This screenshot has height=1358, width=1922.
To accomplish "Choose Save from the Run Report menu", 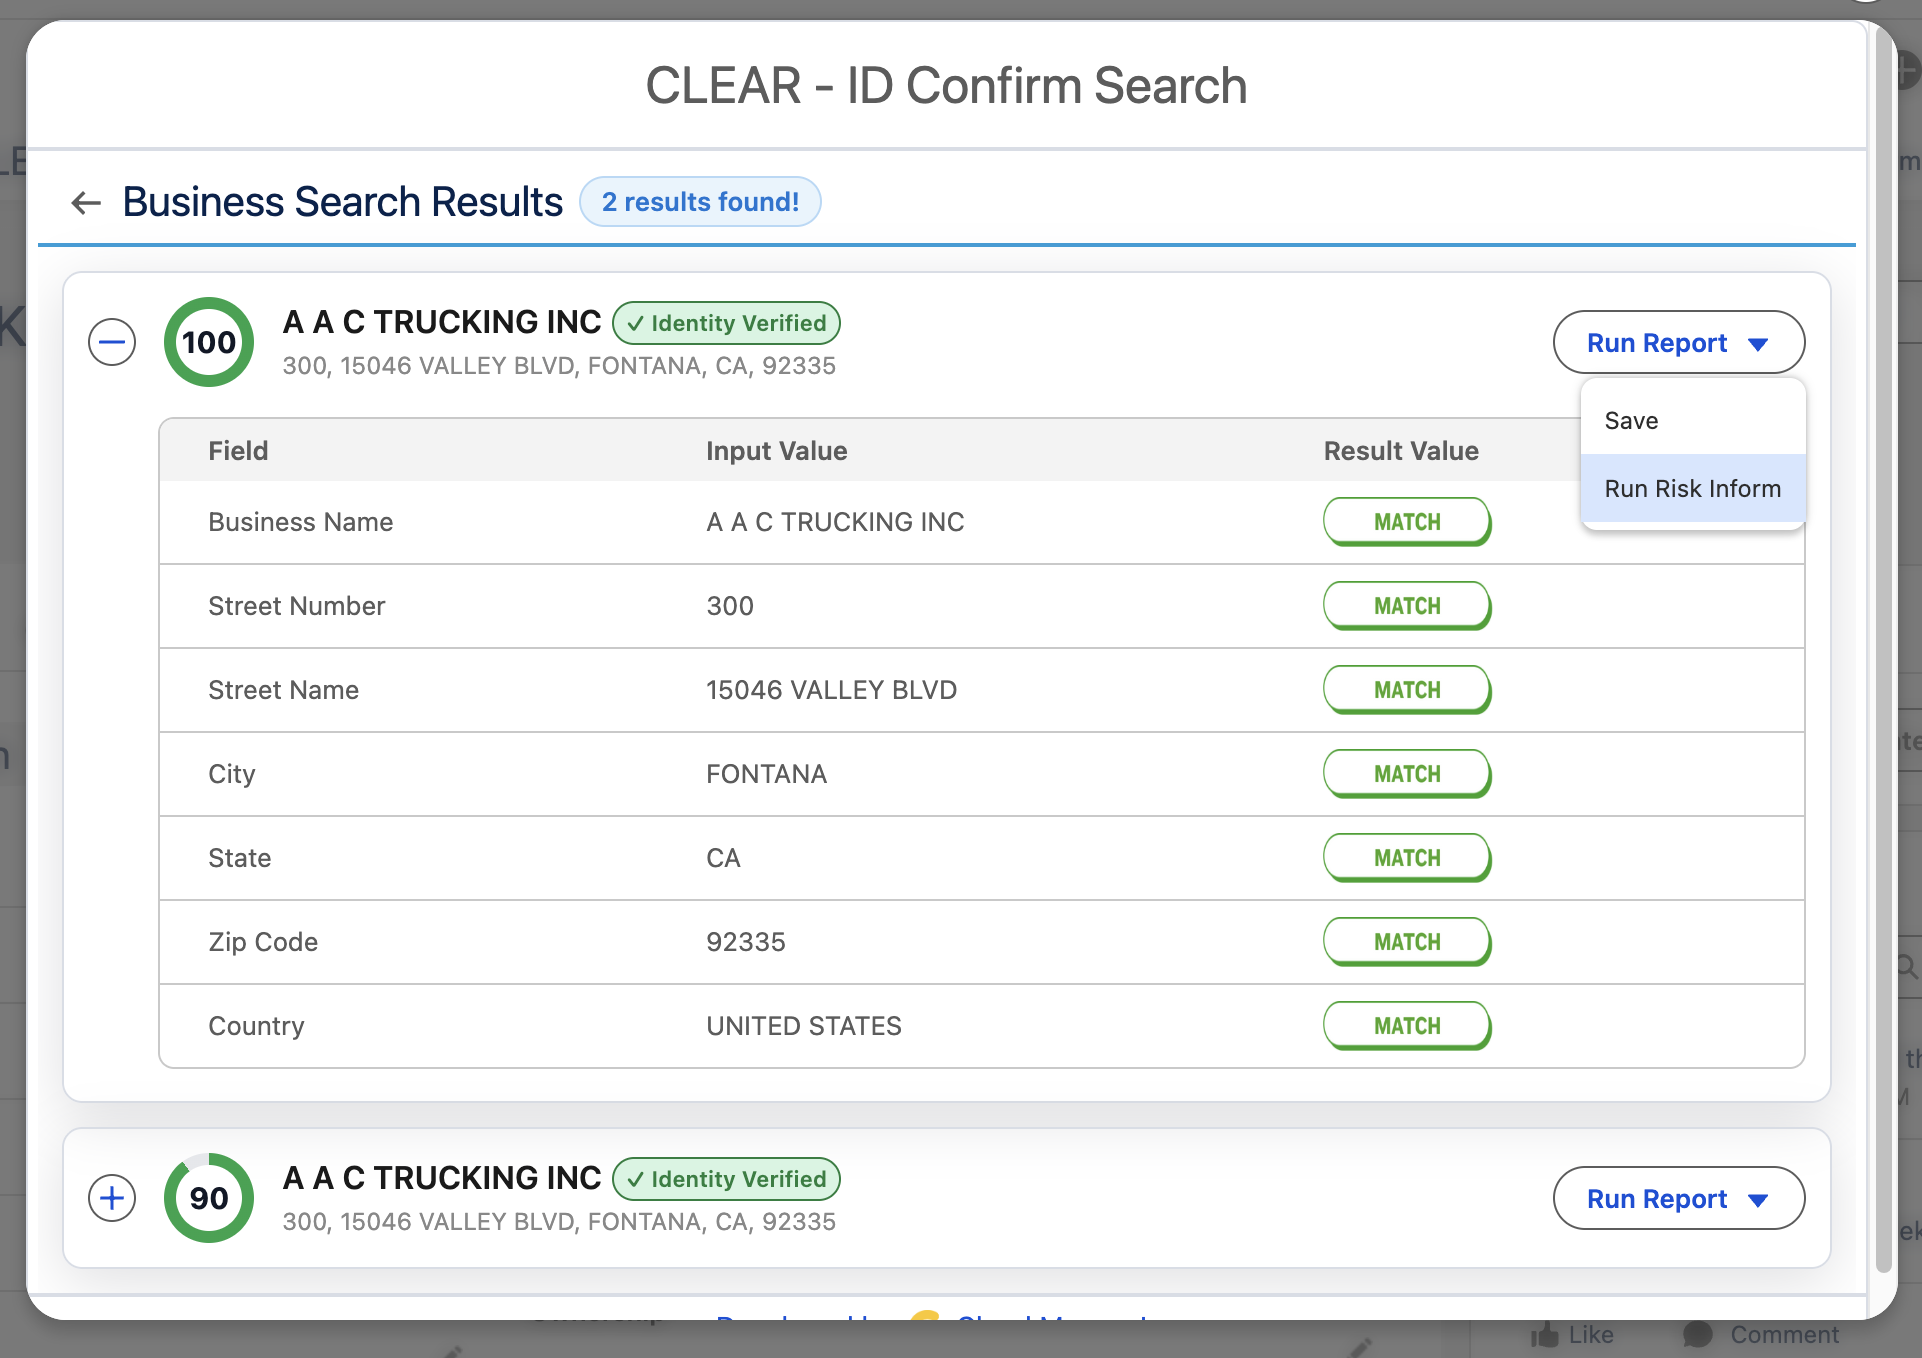I will click(1693, 421).
